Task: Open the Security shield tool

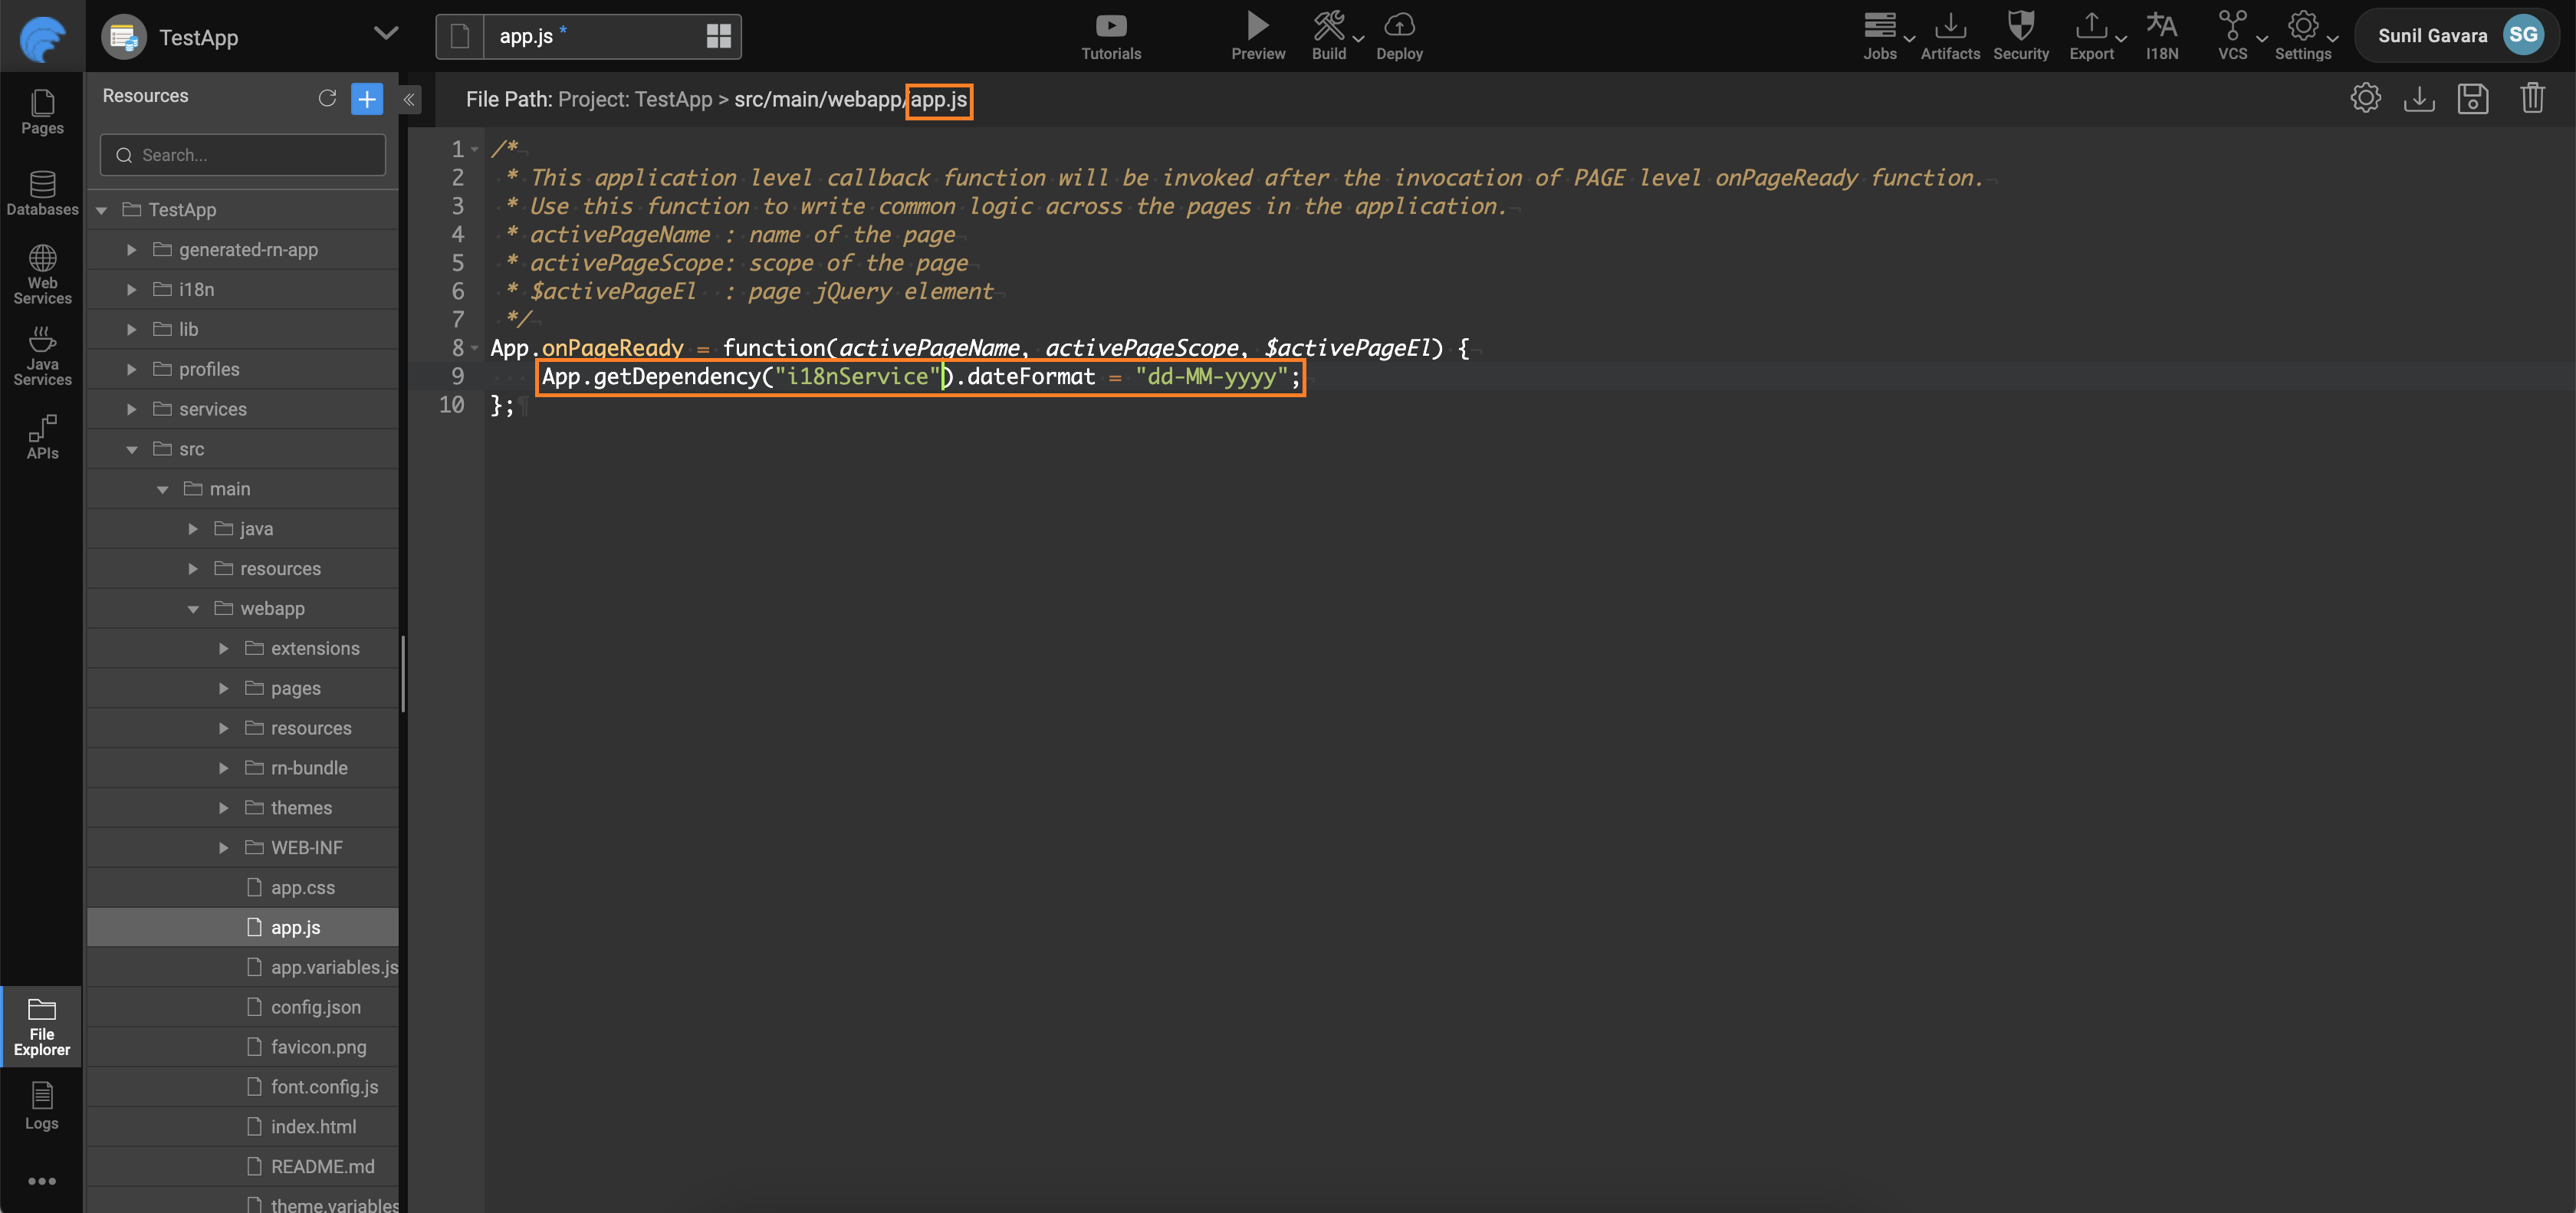Action: (x=2020, y=26)
